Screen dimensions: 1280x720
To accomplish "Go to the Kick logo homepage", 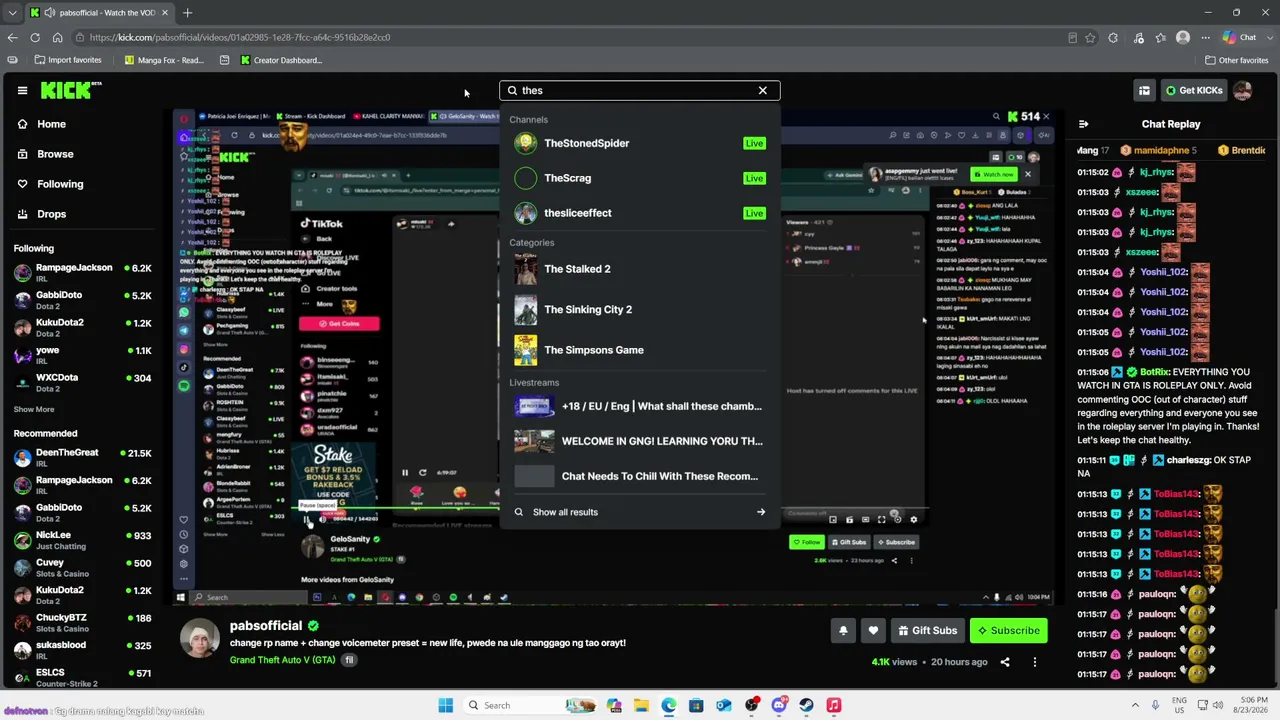I will [71, 90].
